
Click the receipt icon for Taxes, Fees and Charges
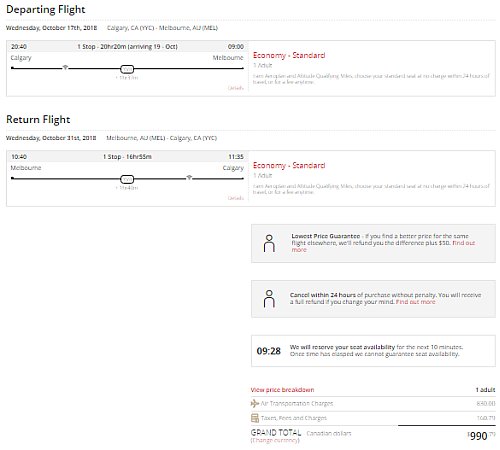[x=255, y=418]
